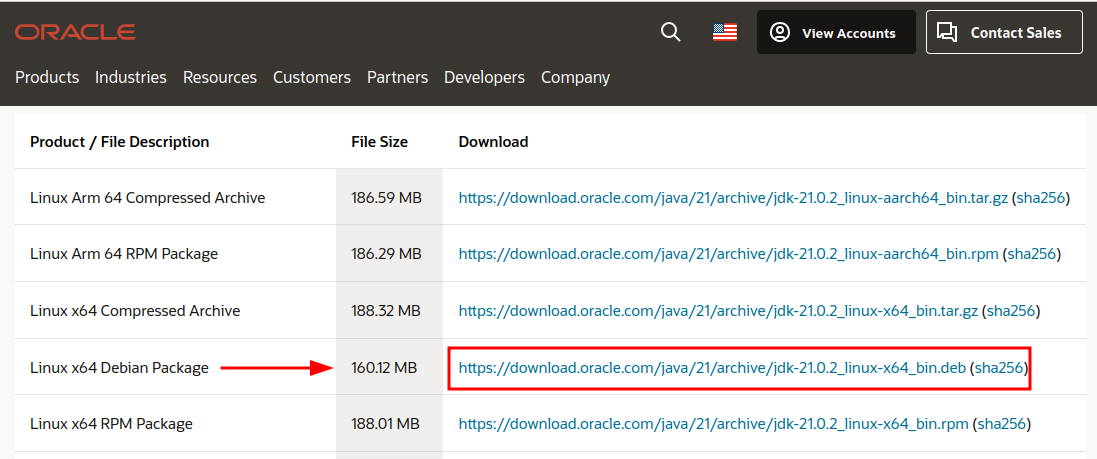Click the 160.12 MB file size
The width and height of the screenshot is (1097, 459).
click(x=384, y=367)
